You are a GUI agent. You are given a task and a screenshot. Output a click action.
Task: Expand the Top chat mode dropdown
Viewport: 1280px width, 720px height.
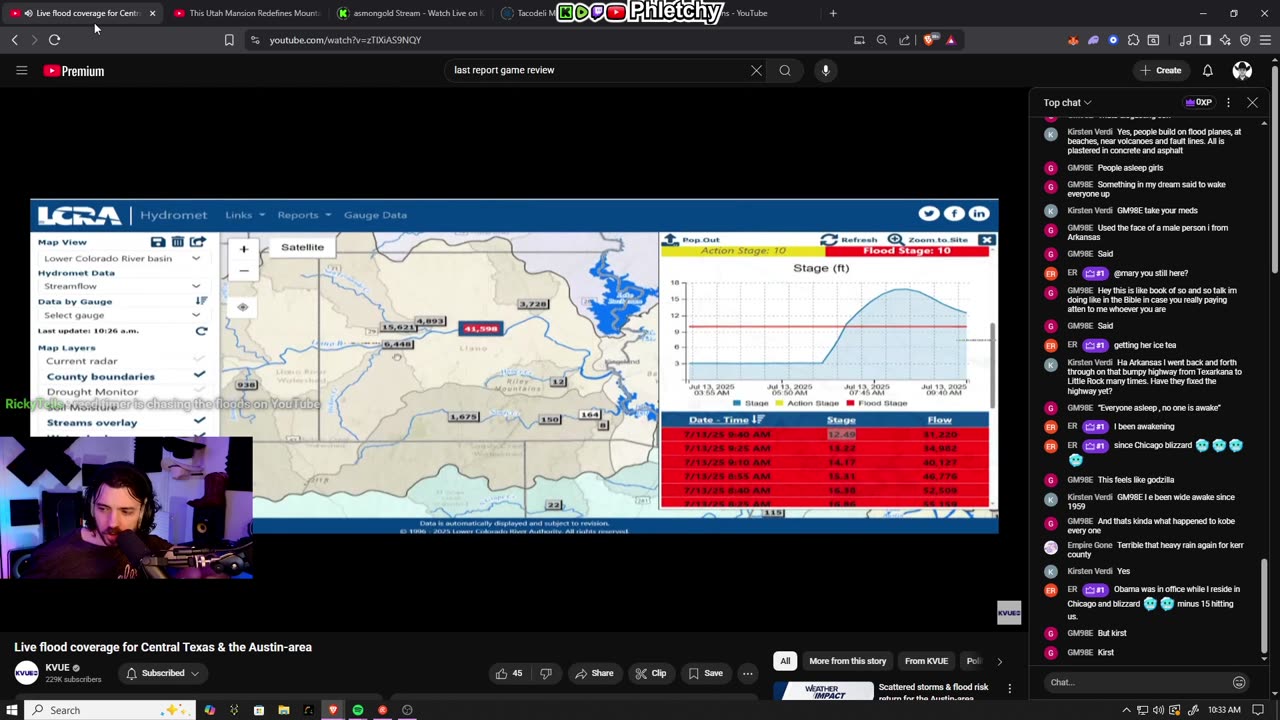coord(1067,102)
